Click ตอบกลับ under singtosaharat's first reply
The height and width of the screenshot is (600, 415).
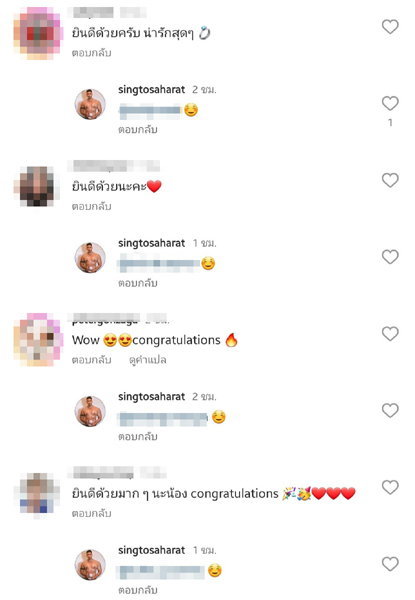coord(138,130)
